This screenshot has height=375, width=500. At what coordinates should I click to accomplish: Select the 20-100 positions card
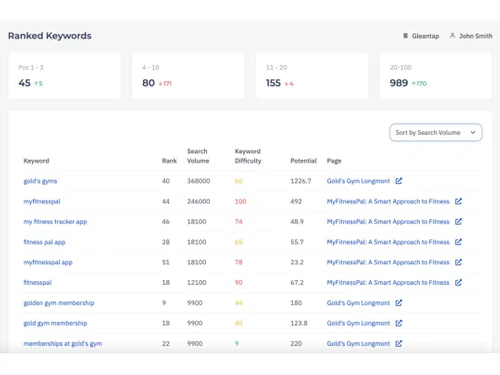point(436,76)
